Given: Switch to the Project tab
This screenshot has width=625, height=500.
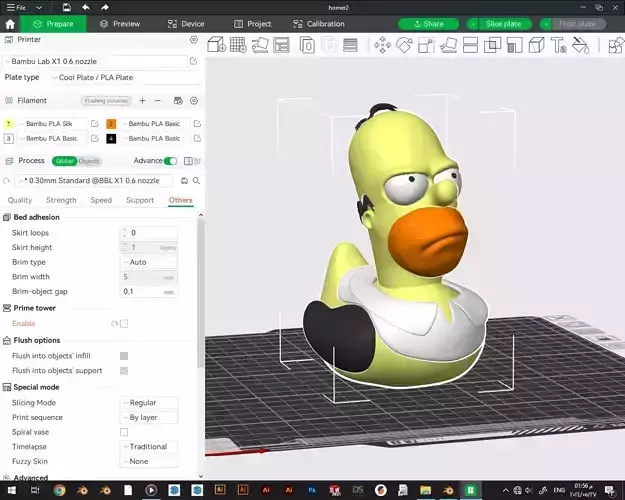Looking at the screenshot, I should point(252,24).
